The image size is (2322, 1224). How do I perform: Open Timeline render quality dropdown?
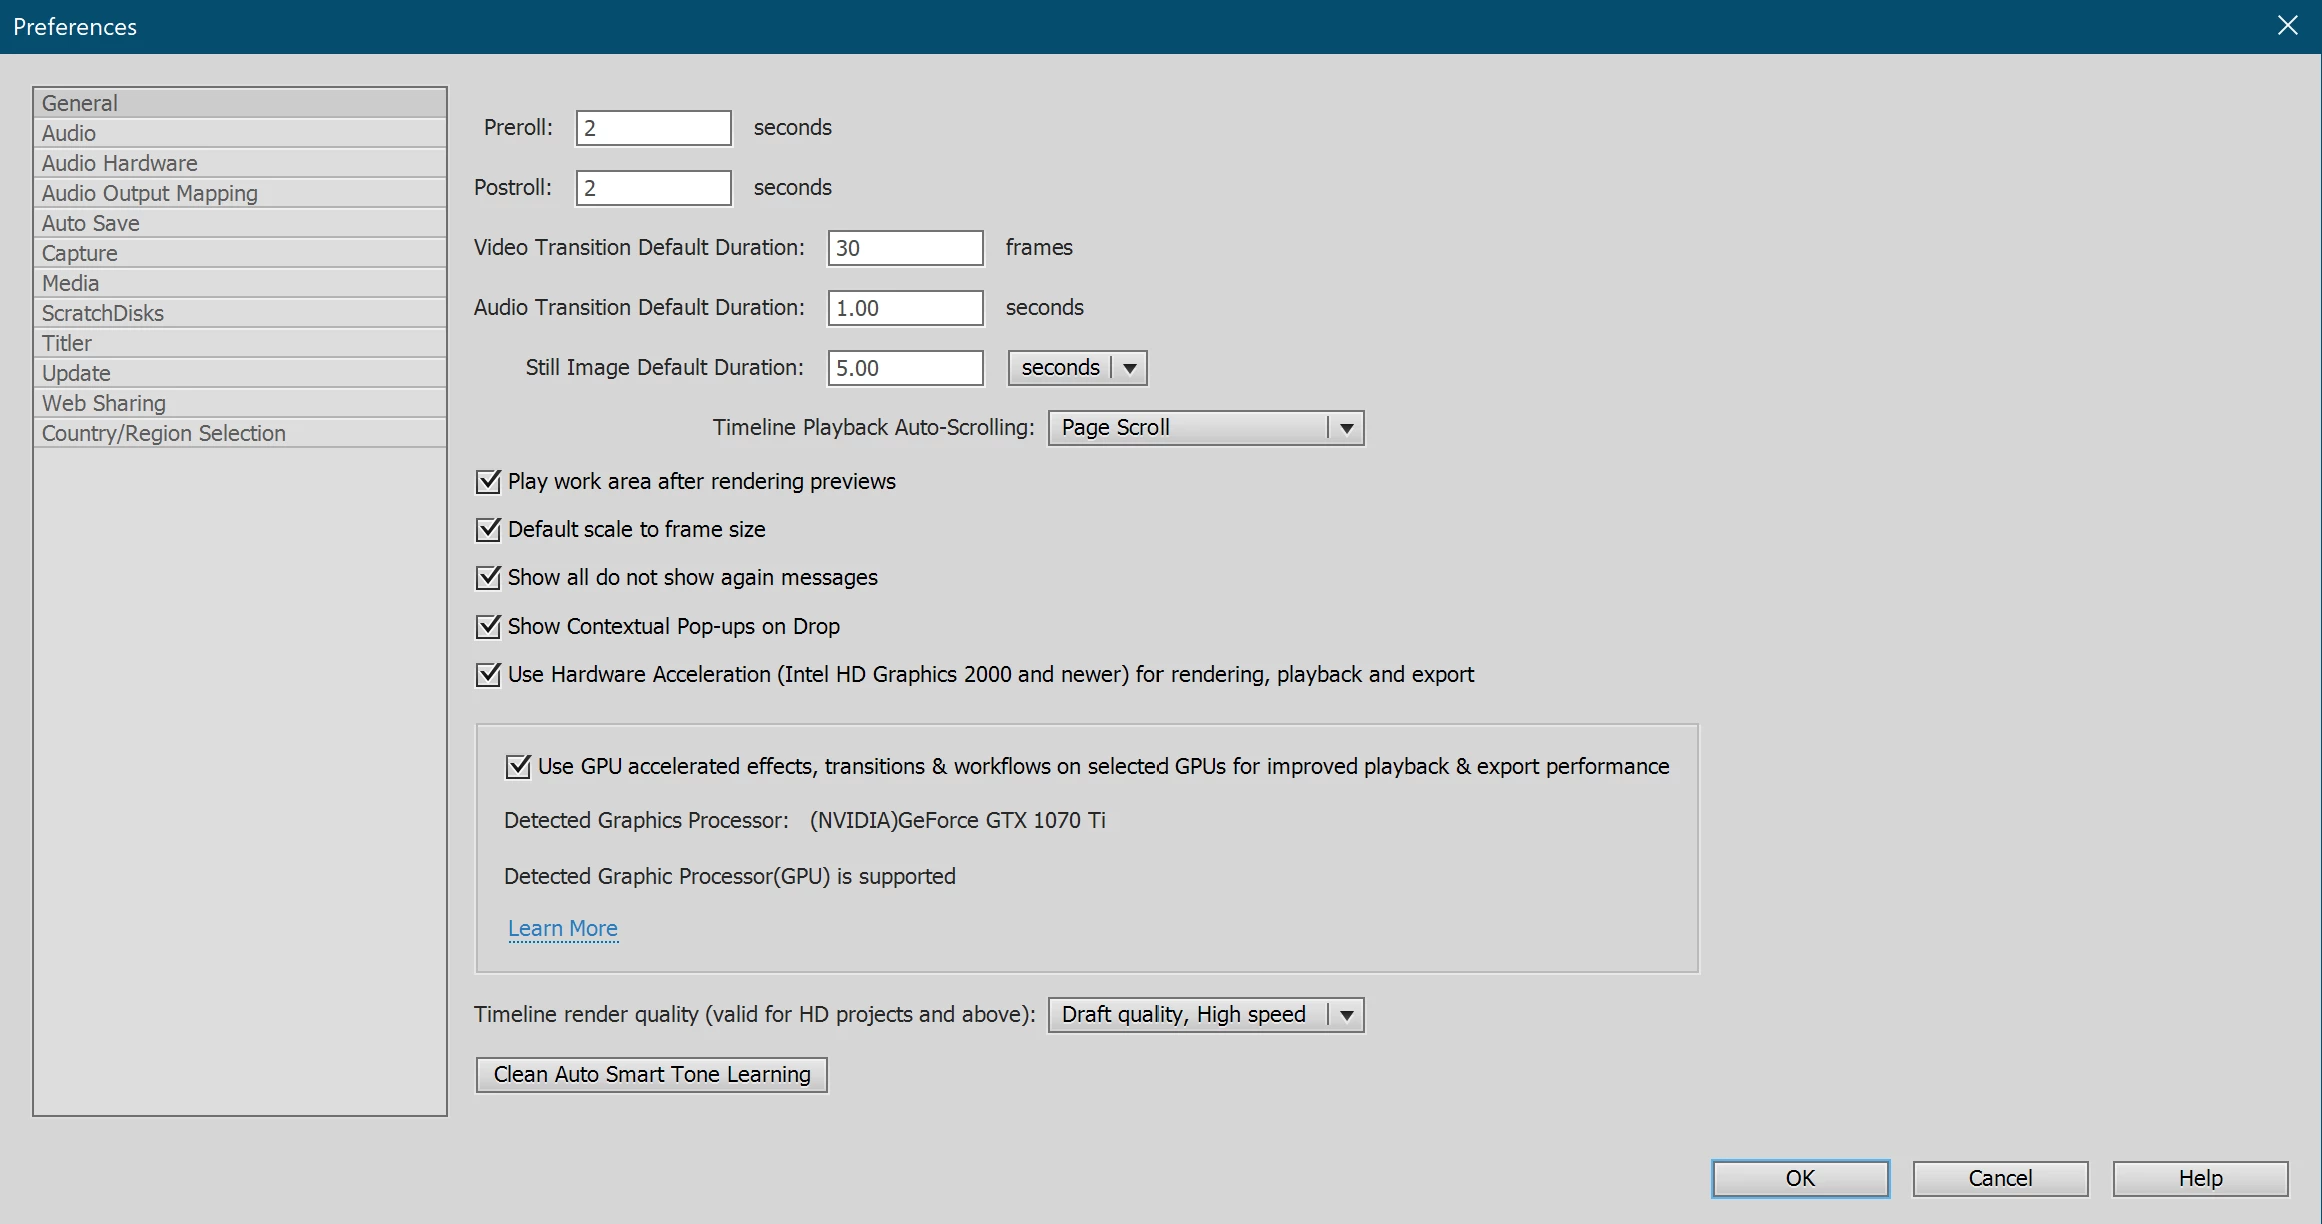click(x=1205, y=1015)
